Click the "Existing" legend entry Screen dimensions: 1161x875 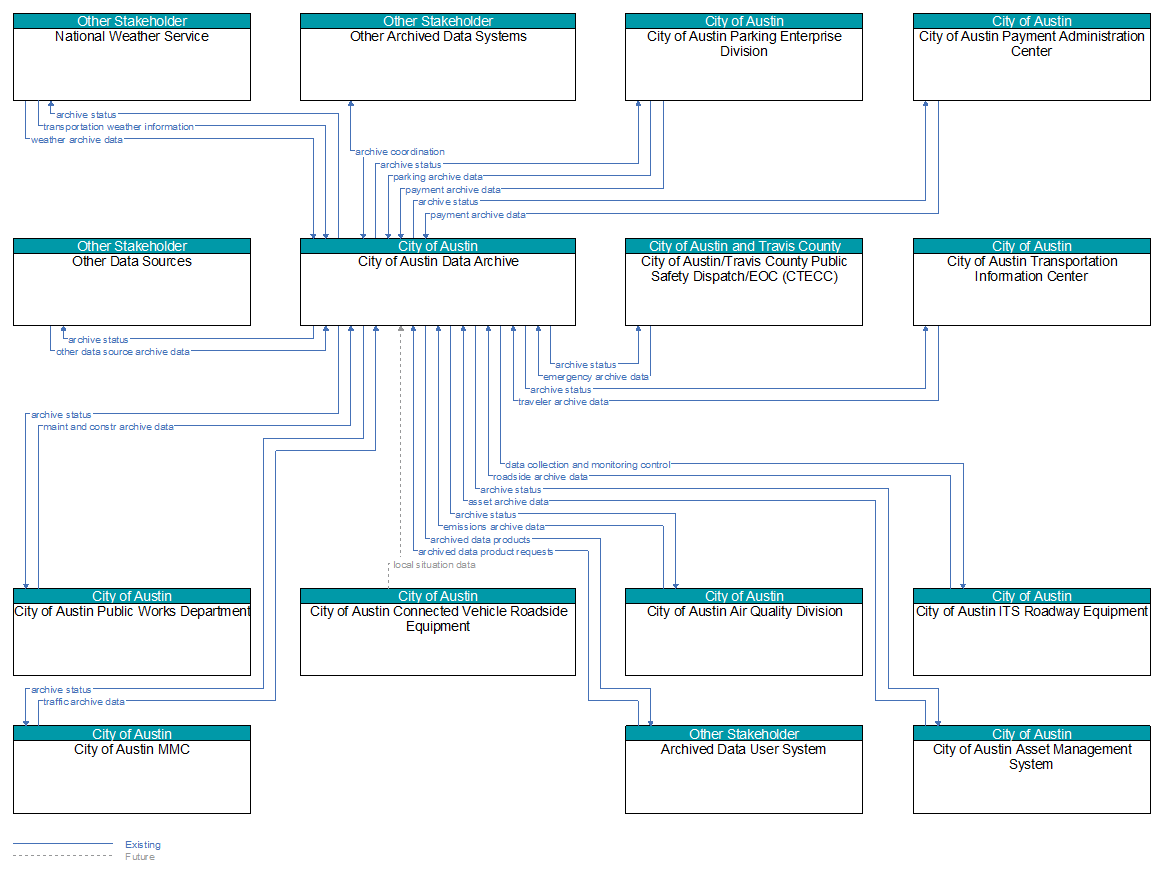coord(143,845)
